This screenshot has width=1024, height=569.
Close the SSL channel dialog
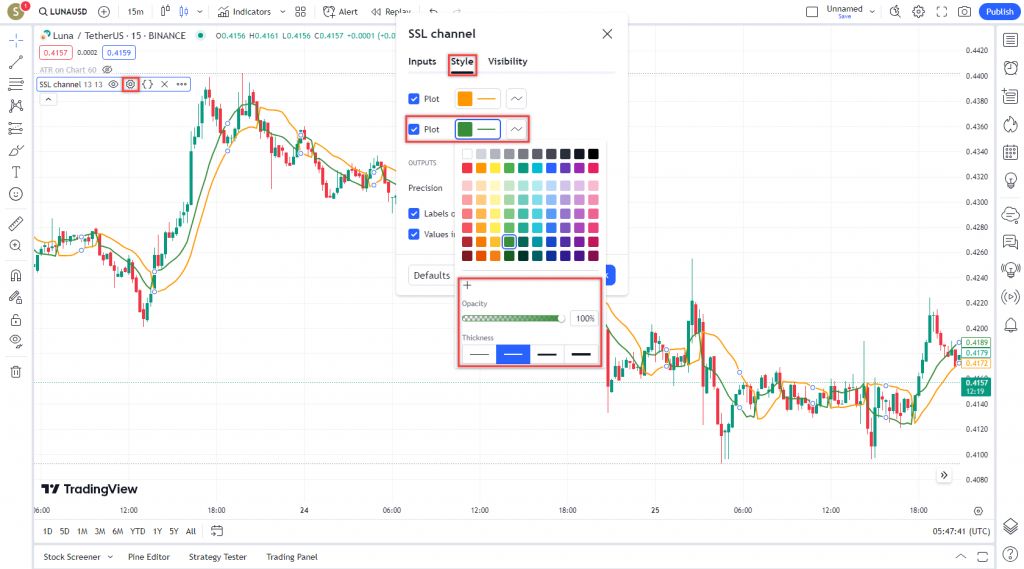point(607,34)
